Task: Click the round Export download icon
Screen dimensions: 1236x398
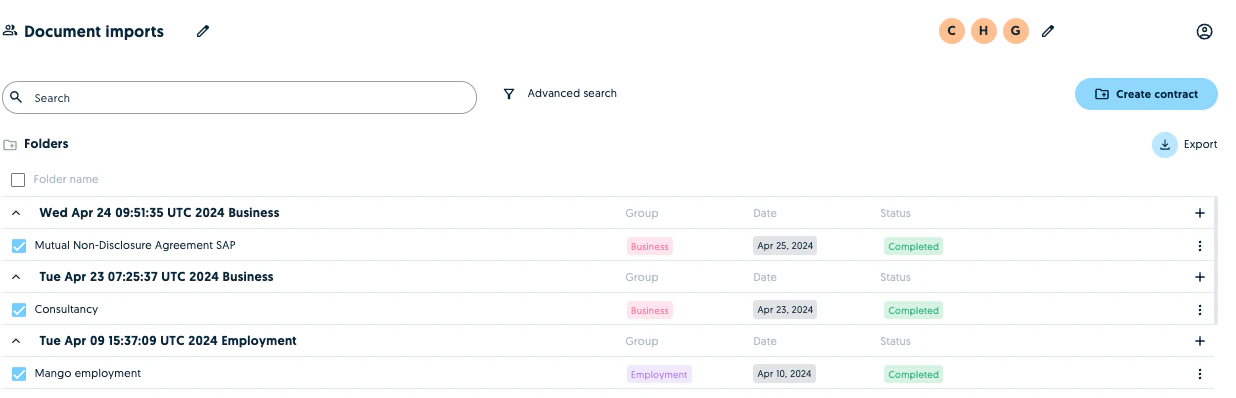Action: [x=1165, y=145]
